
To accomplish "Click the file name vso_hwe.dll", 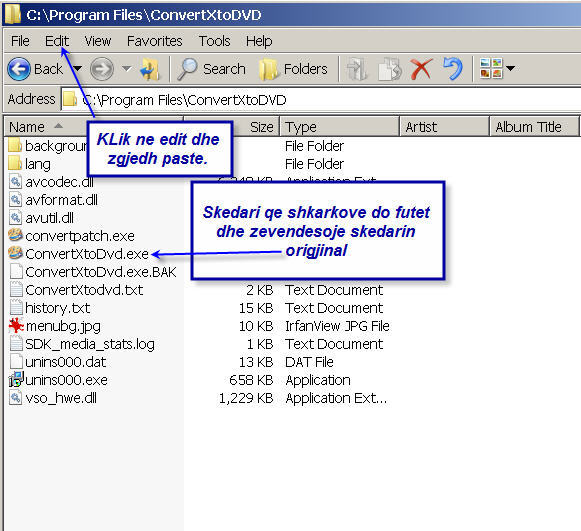I will tap(61, 398).
